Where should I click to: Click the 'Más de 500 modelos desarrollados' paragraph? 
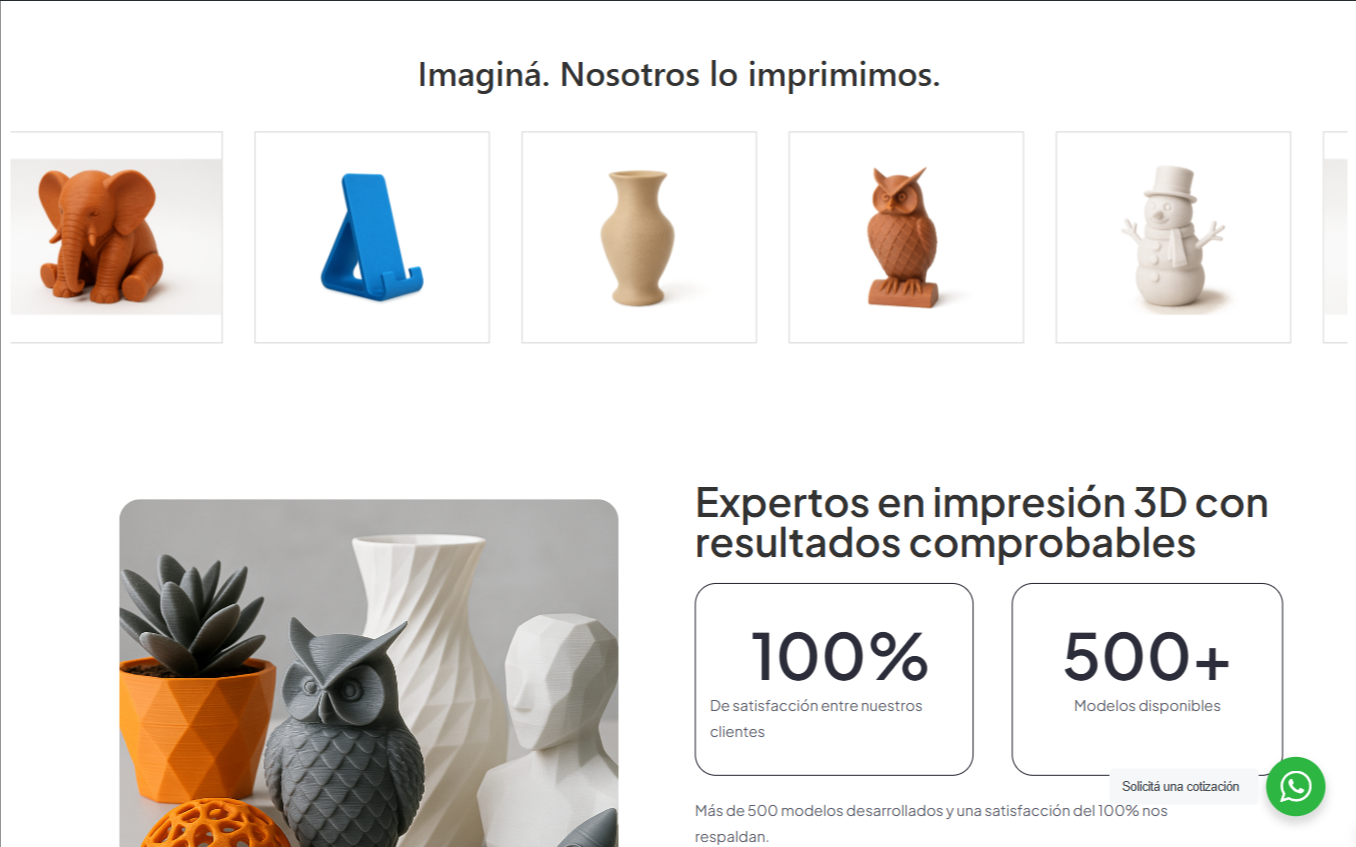point(931,823)
